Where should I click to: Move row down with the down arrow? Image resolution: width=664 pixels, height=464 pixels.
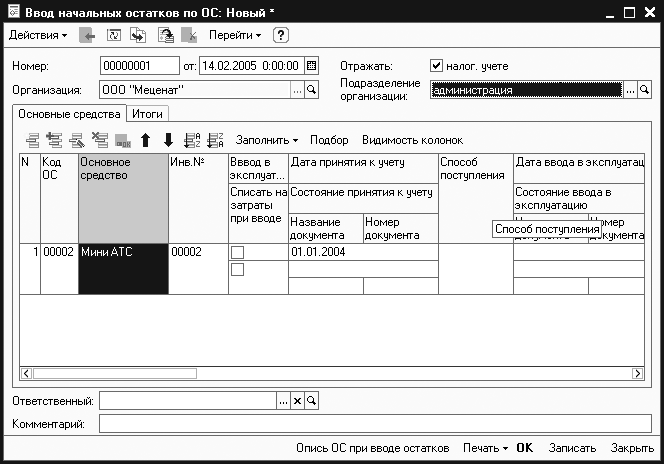click(169, 140)
